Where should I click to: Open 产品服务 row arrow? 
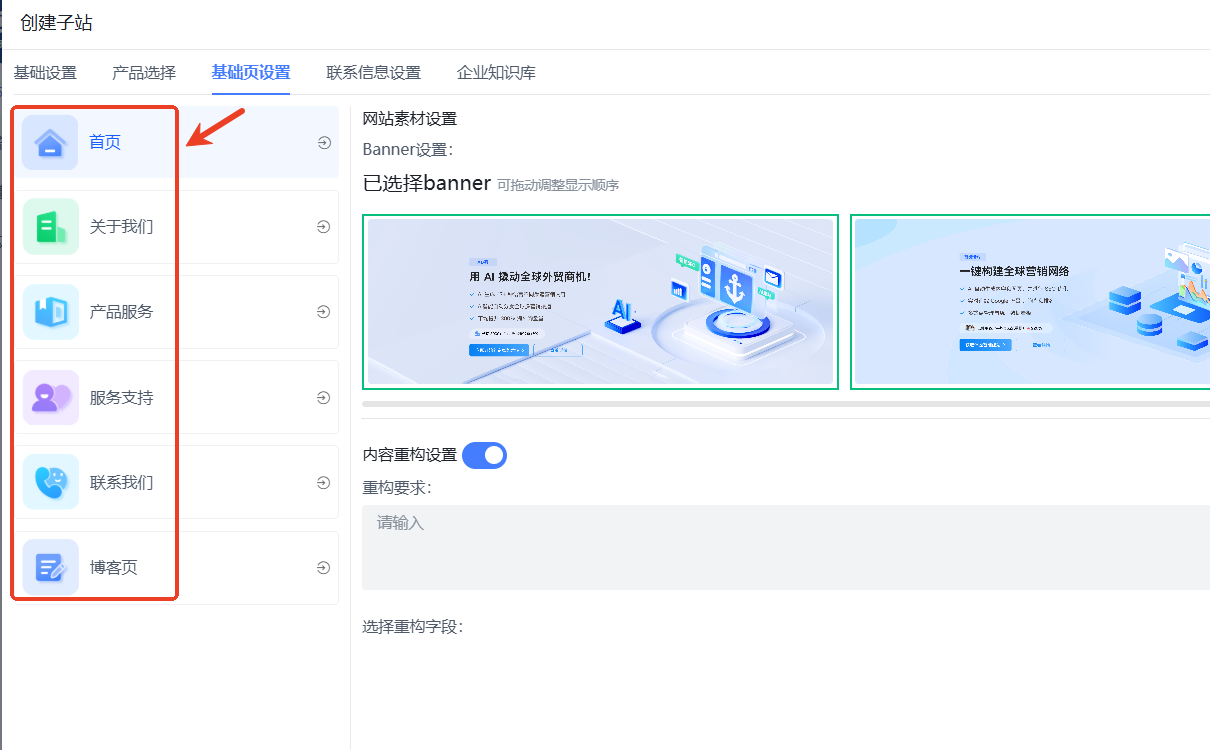click(x=324, y=312)
